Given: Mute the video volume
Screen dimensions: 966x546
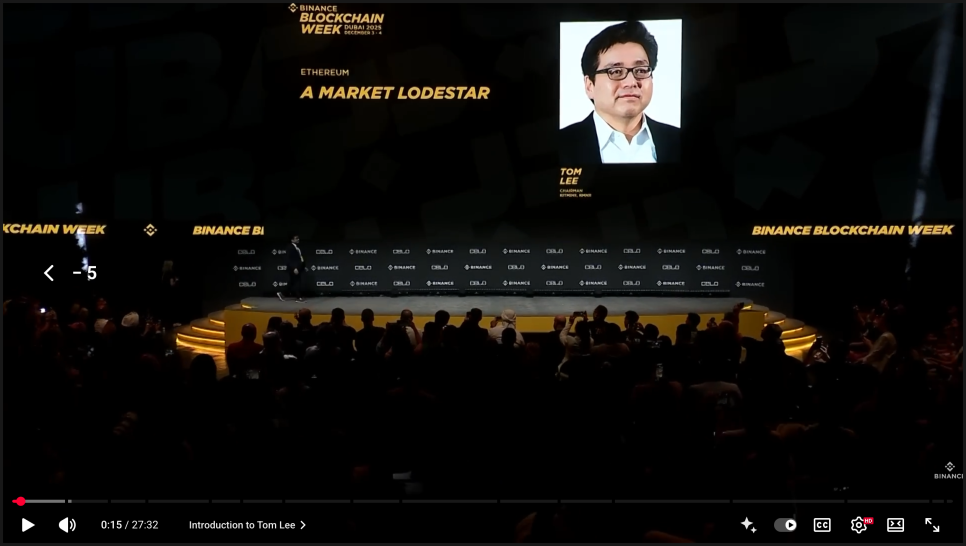Looking at the screenshot, I should click(67, 525).
